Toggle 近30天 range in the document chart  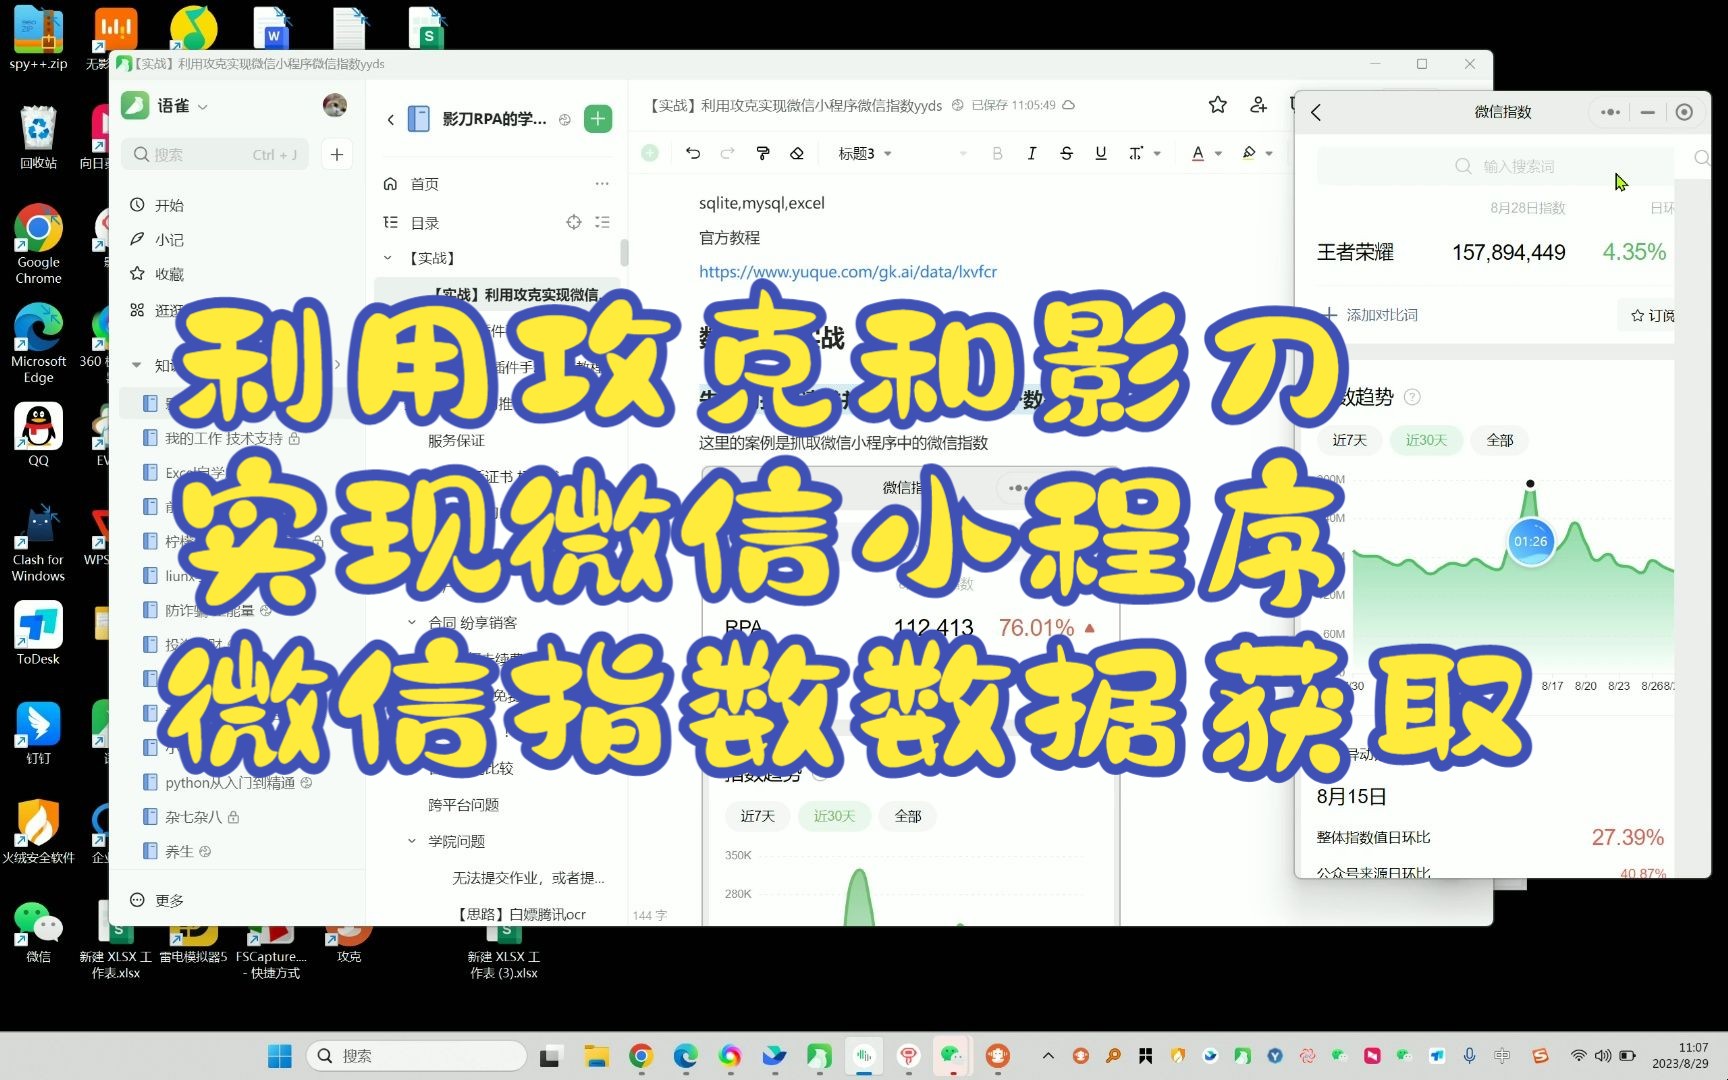[834, 816]
